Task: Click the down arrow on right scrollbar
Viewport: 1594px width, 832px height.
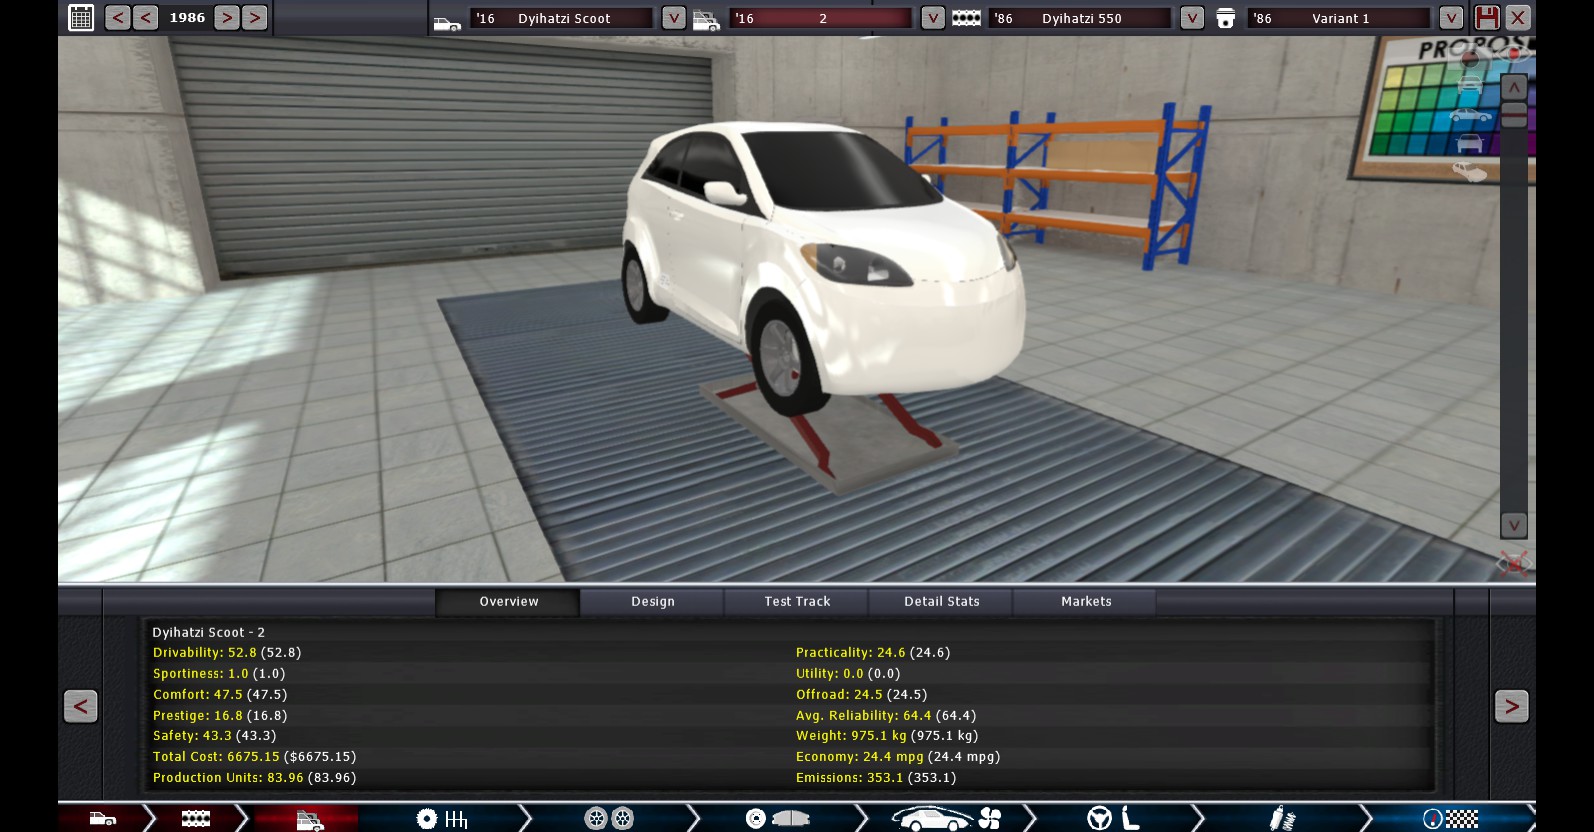Action: pyautogui.click(x=1514, y=525)
